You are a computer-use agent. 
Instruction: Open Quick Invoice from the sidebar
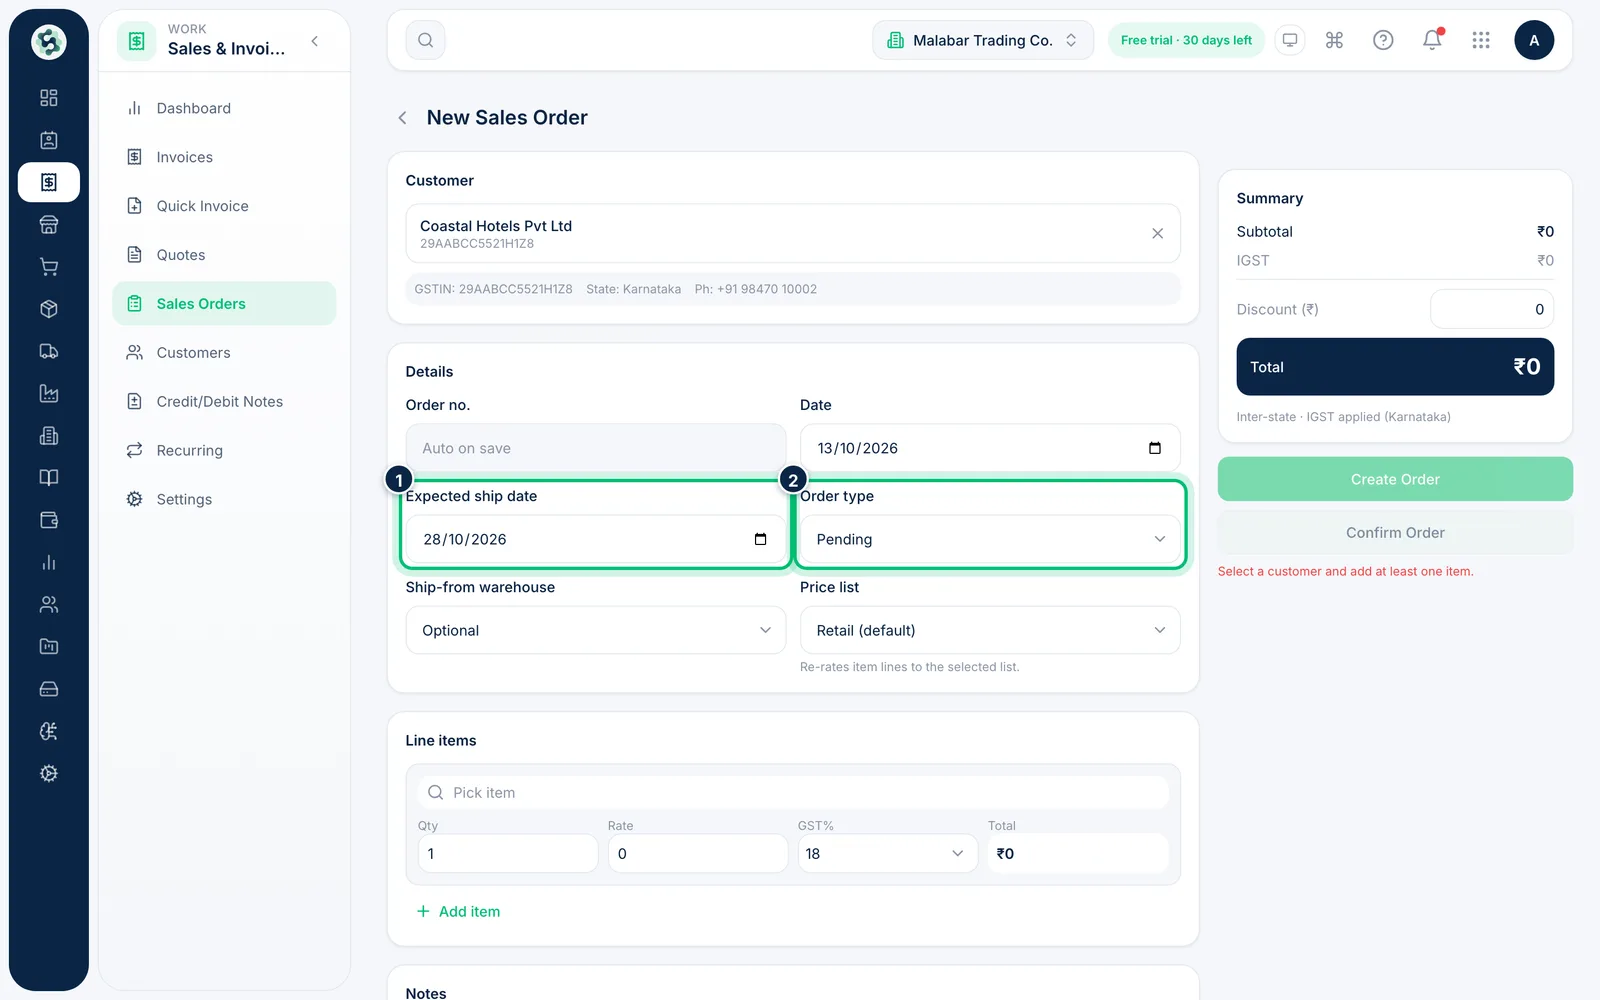pyautogui.click(x=224, y=206)
